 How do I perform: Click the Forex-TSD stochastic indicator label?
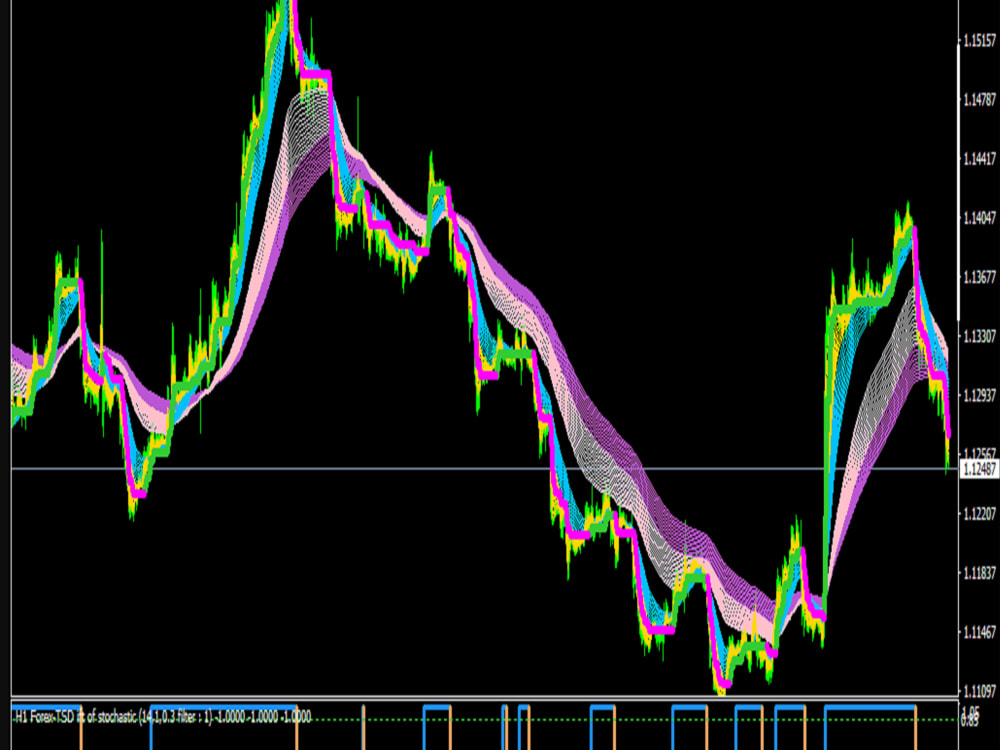(x=163, y=717)
